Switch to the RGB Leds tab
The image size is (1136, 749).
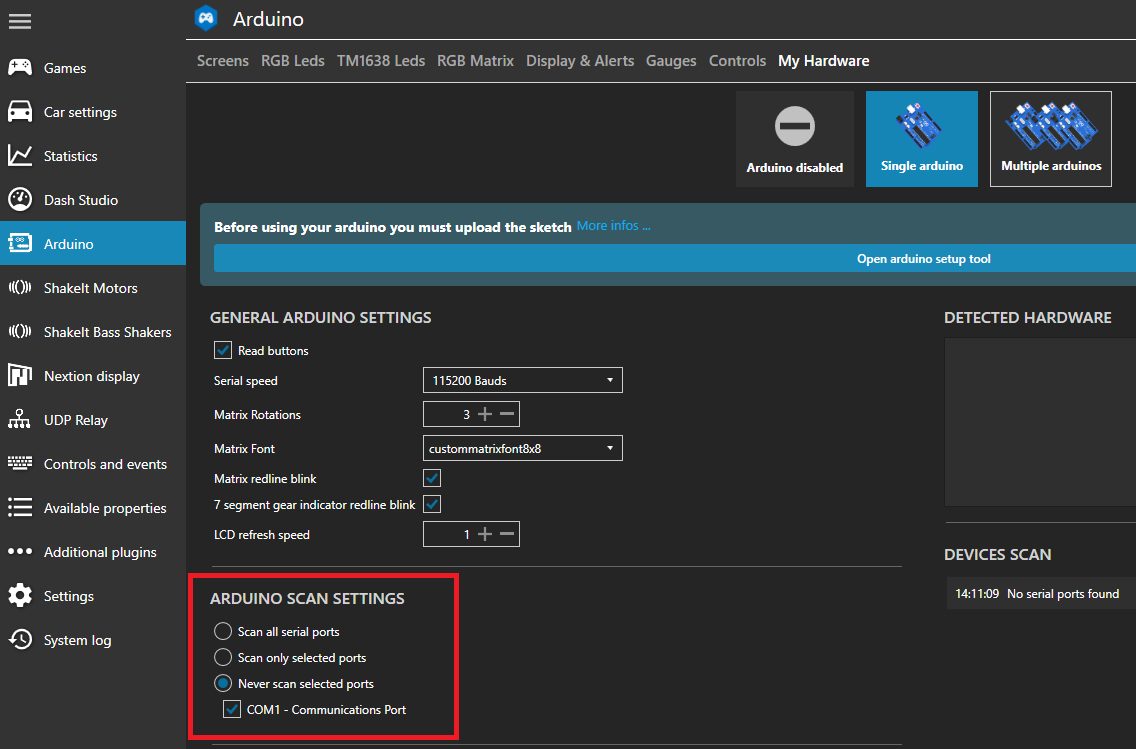pyautogui.click(x=292, y=61)
